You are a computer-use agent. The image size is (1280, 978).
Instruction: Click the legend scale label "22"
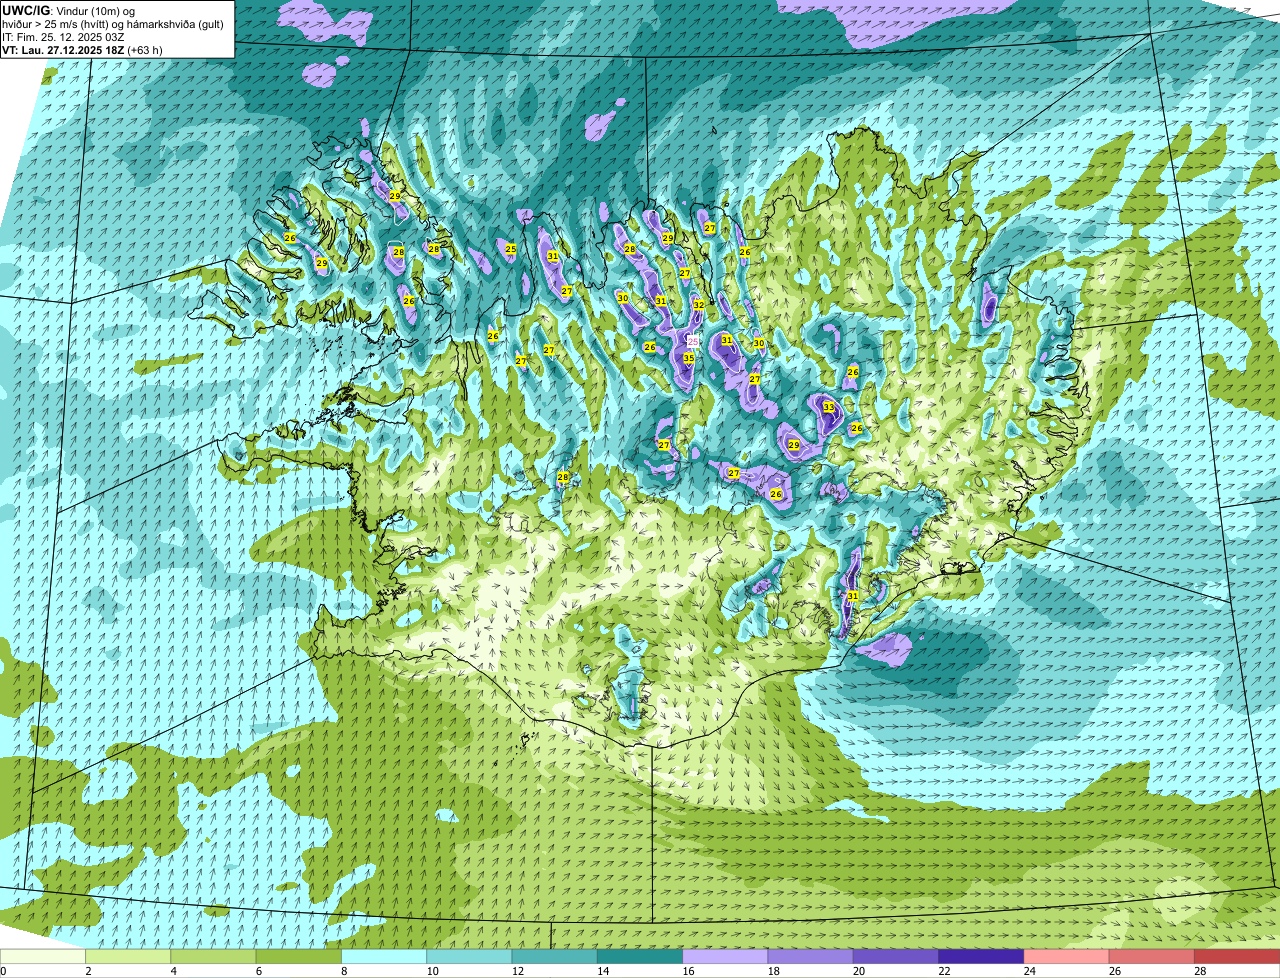pyautogui.click(x=944, y=971)
